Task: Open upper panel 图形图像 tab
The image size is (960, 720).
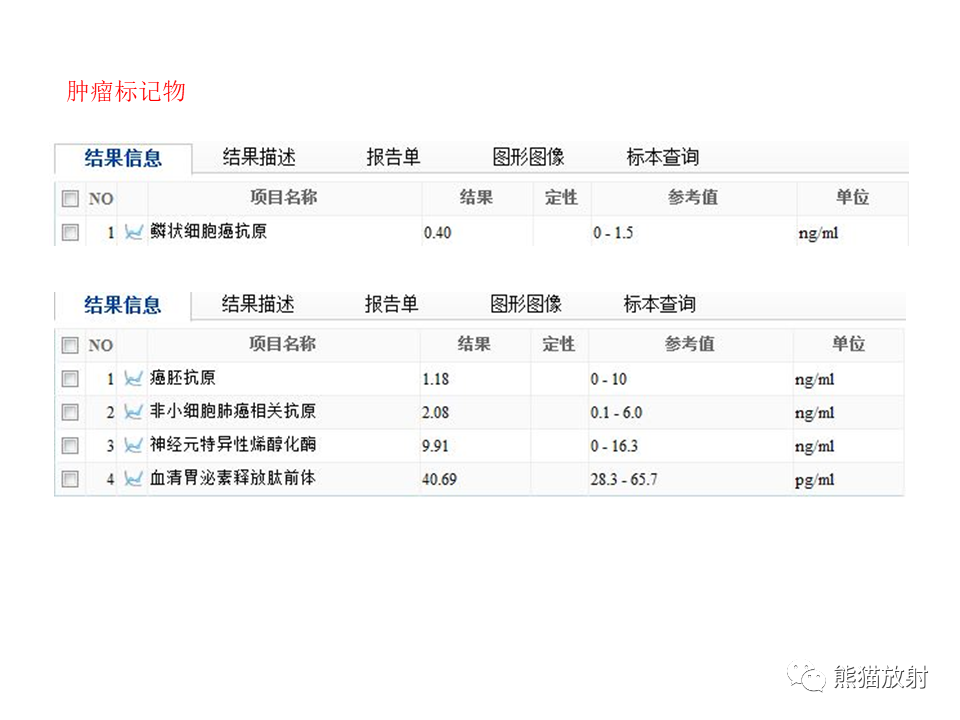Action: pyautogui.click(x=528, y=157)
